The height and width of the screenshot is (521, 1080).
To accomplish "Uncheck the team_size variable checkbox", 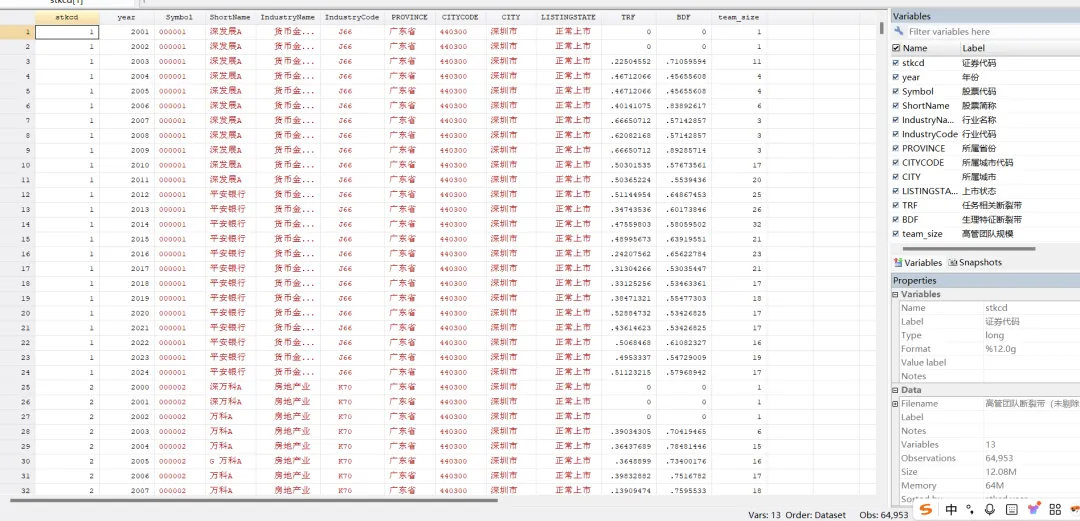I will coord(896,234).
